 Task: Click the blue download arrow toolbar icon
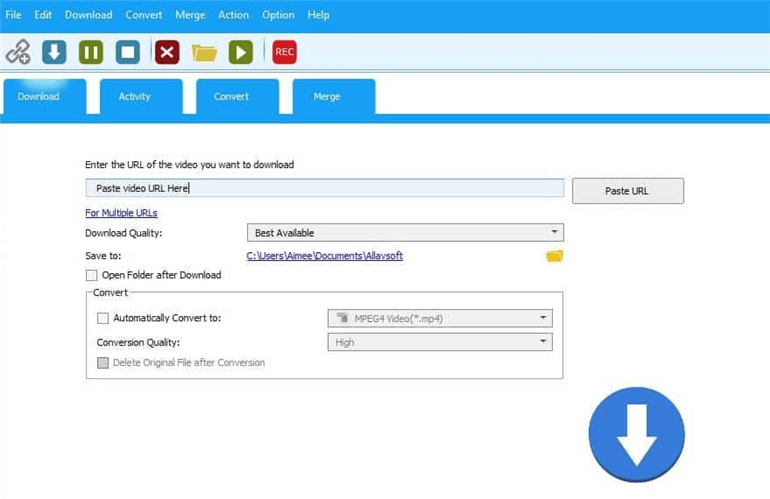click(54, 52)
